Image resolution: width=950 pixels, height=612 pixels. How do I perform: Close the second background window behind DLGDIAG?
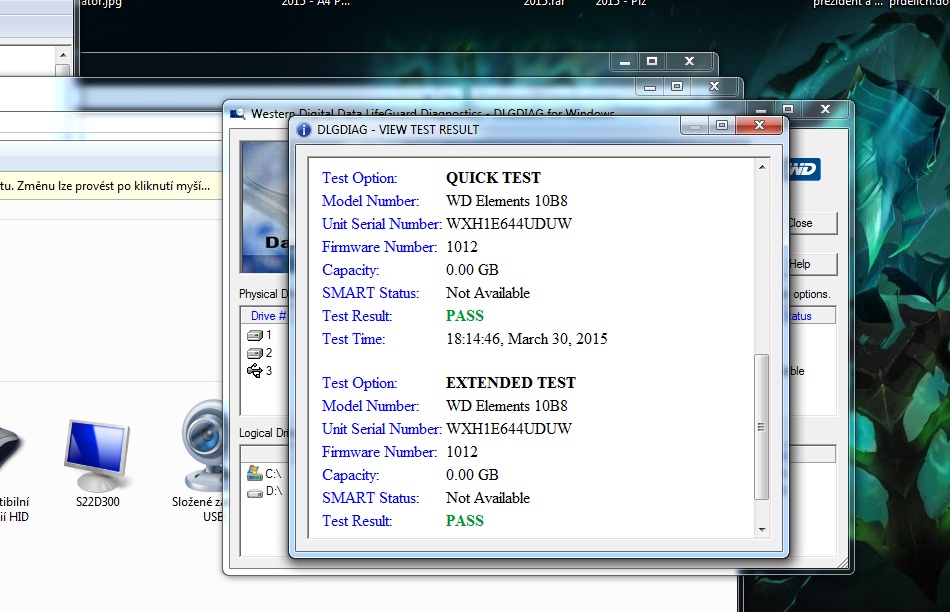[714, 86]
